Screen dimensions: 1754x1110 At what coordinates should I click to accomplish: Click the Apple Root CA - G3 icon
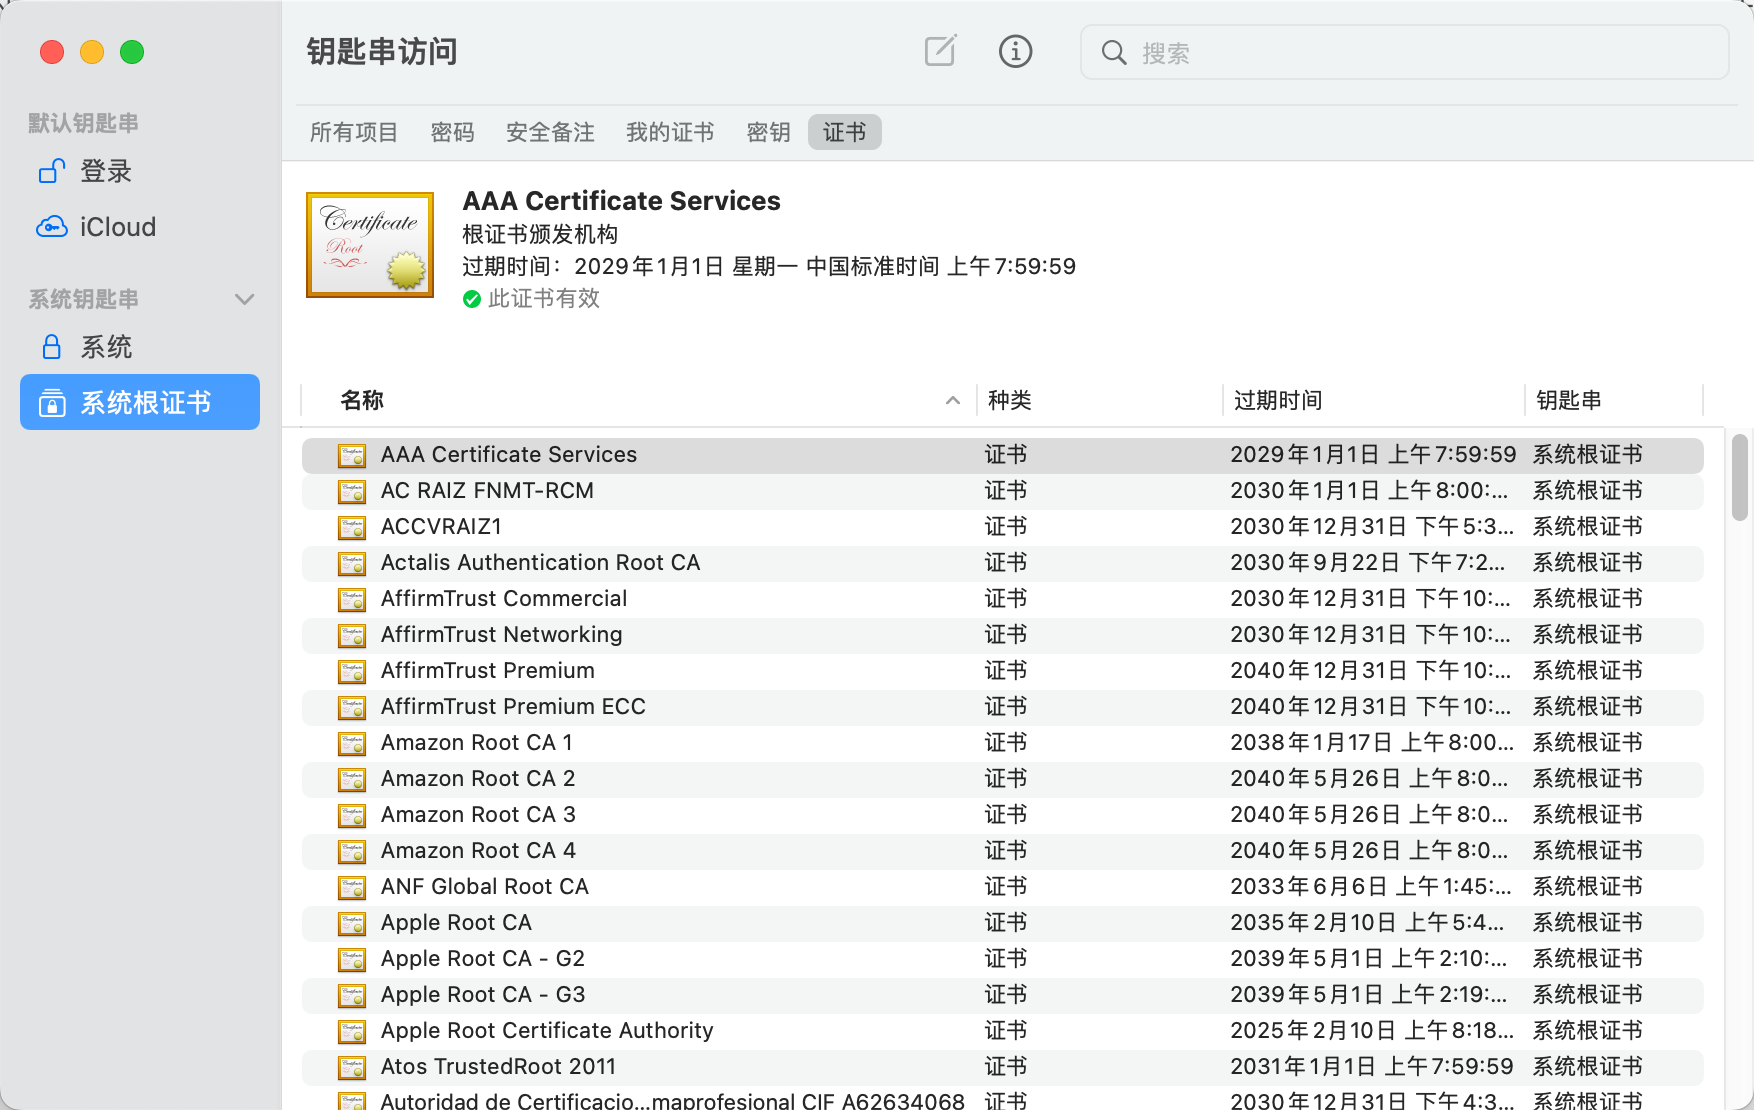point(352,995)
